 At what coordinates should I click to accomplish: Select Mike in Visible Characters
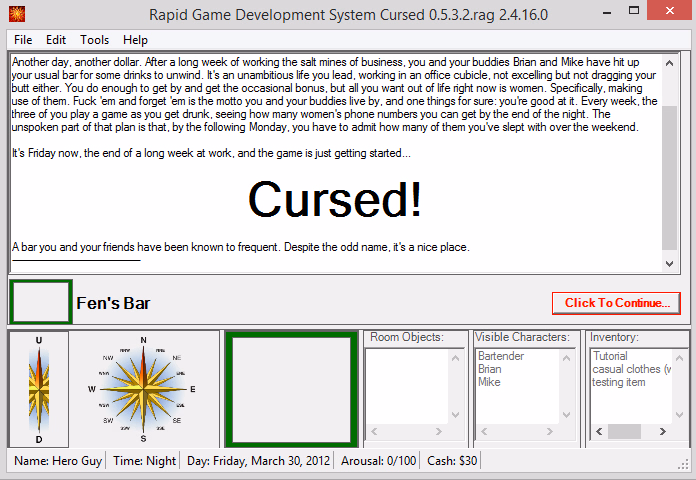(x=489, y=382)
